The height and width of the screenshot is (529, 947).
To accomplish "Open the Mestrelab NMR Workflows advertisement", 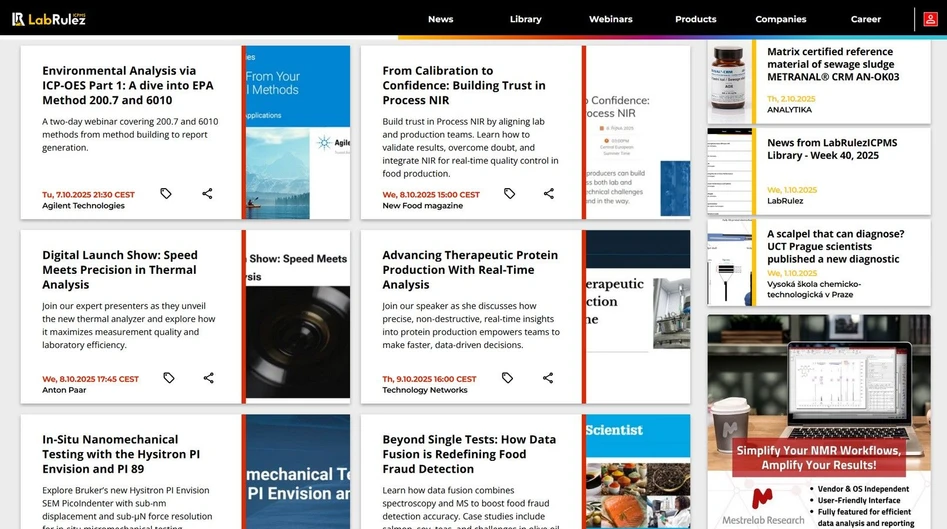I will pyautogui.click(x=819, y=422).
